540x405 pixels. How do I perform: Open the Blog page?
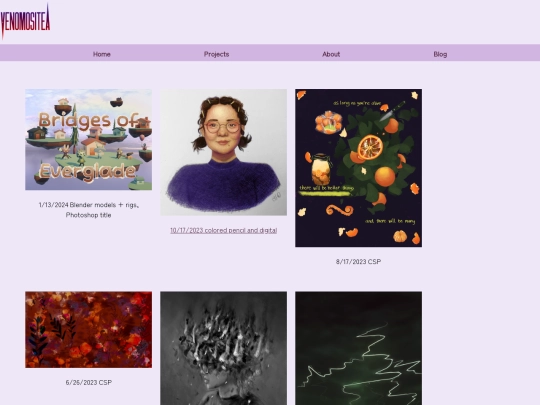440,54
